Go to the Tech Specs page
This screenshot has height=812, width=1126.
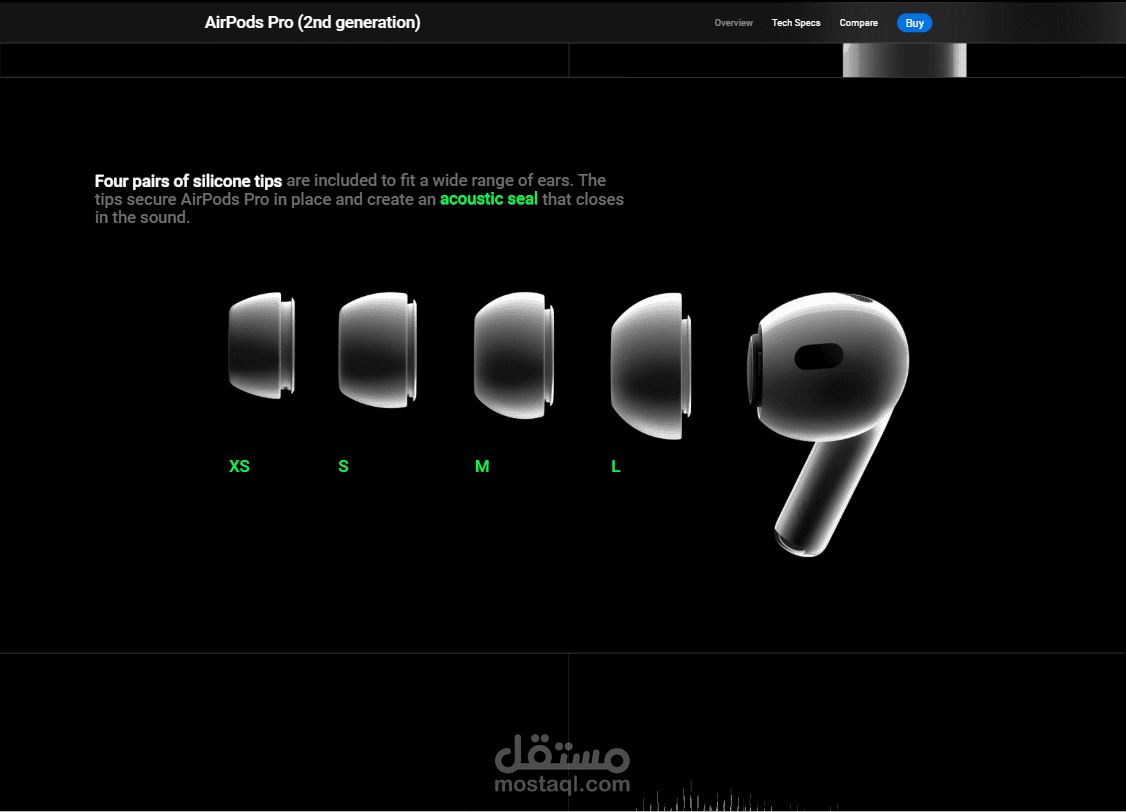coord(796,23)
